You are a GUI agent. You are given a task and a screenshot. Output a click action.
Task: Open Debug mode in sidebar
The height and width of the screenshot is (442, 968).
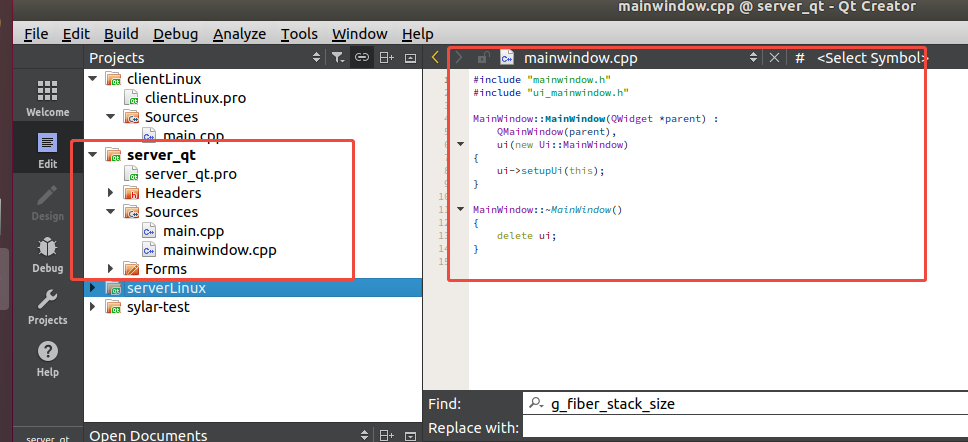point(48,254)
